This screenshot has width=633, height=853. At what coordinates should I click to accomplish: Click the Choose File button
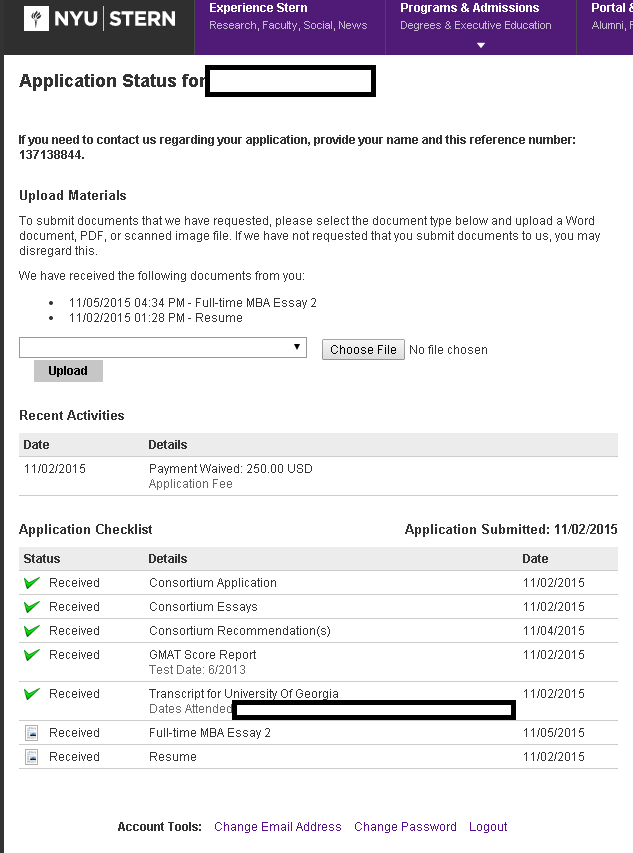tap(363, 350)
